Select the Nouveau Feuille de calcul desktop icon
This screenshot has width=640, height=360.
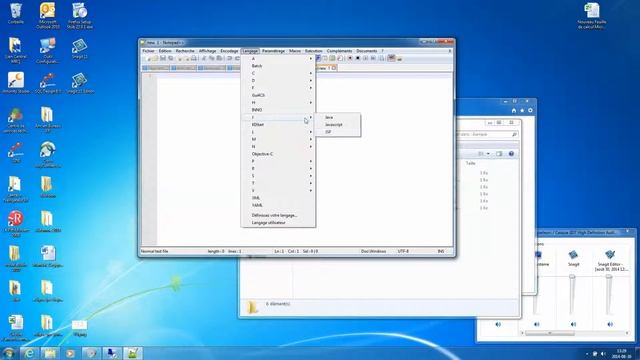pyautogui.click(x=592, y=16)
